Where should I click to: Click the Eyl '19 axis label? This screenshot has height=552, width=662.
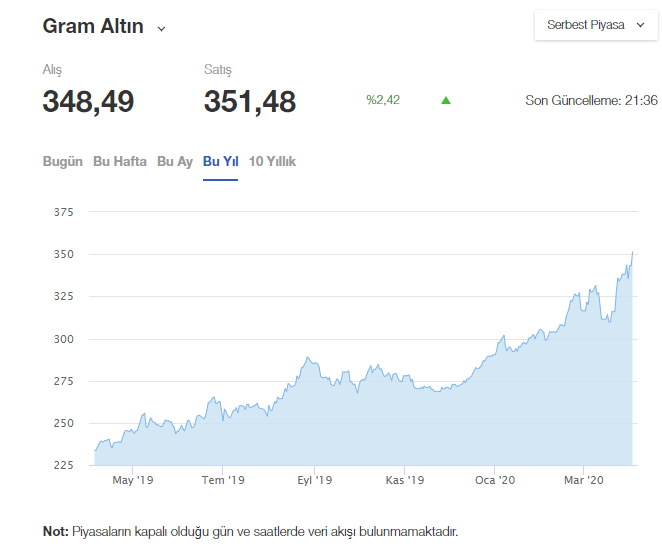(x=314, y=481)
